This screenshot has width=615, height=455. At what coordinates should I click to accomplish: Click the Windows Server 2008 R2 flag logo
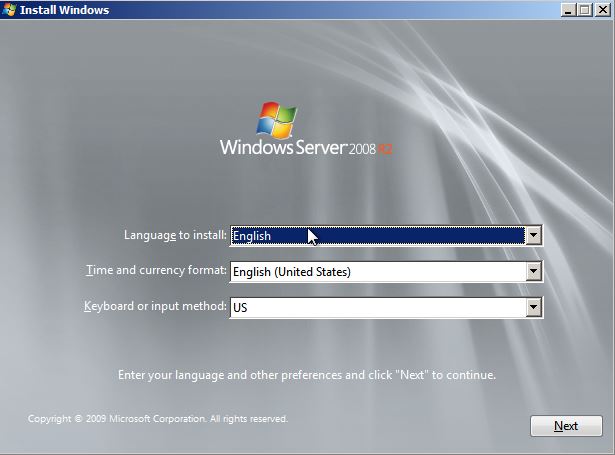click(x=277, y=120)
